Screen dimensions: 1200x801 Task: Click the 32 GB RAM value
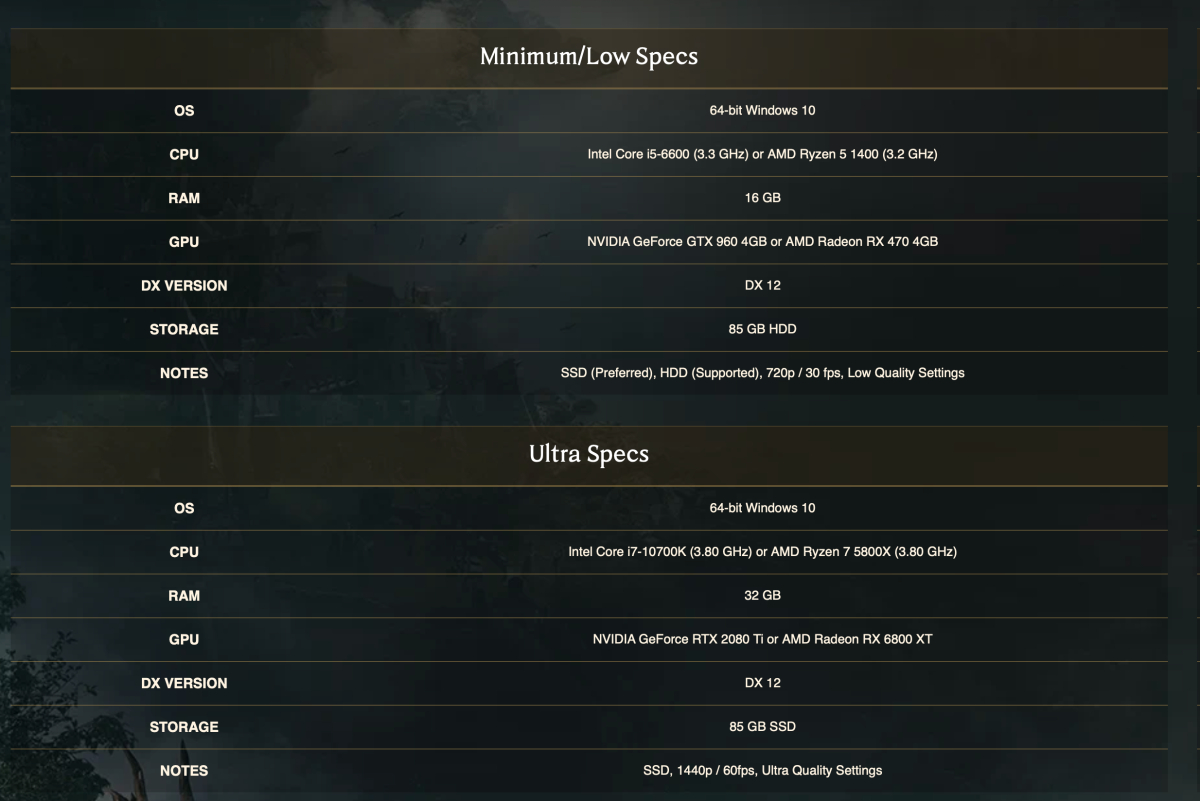coord(762,596)
